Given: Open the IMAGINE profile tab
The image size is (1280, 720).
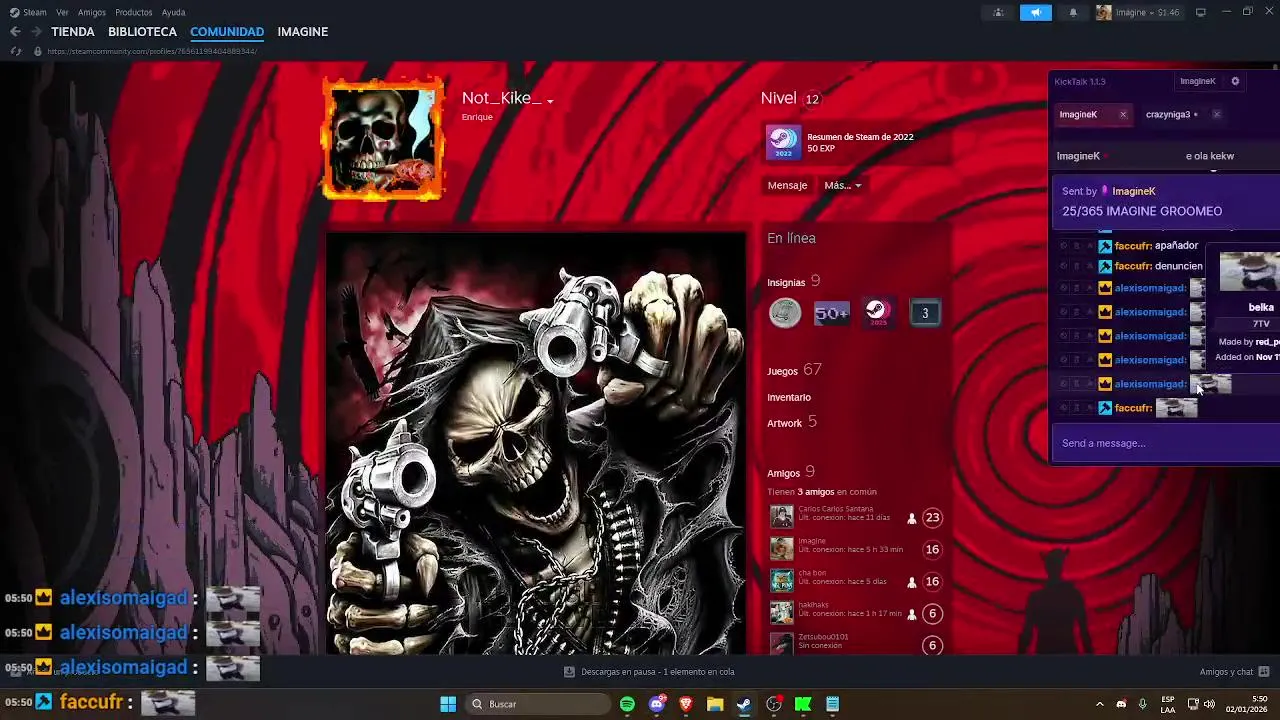Looking at the screenshot, I should click(x=303, y=32).
